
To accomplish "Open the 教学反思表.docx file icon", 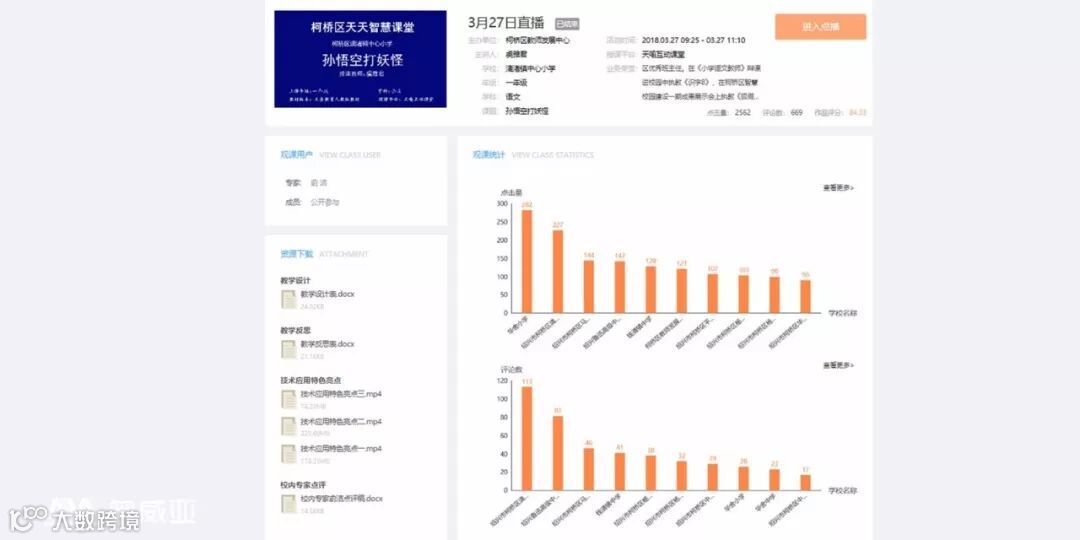I will point(289,349).
